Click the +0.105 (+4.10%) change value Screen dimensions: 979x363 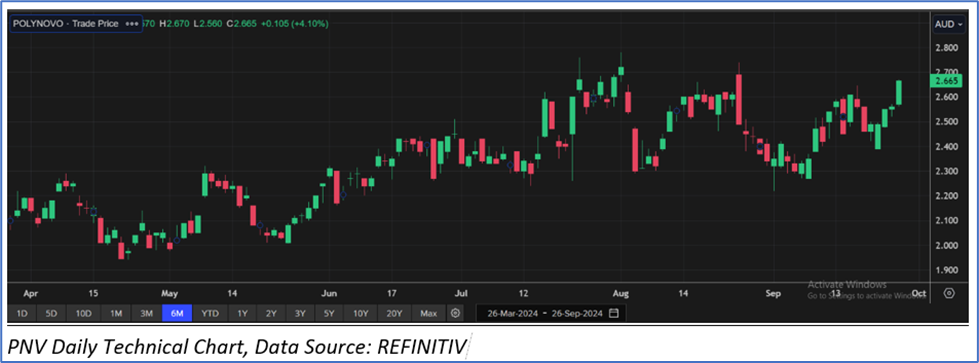(296, 24)
